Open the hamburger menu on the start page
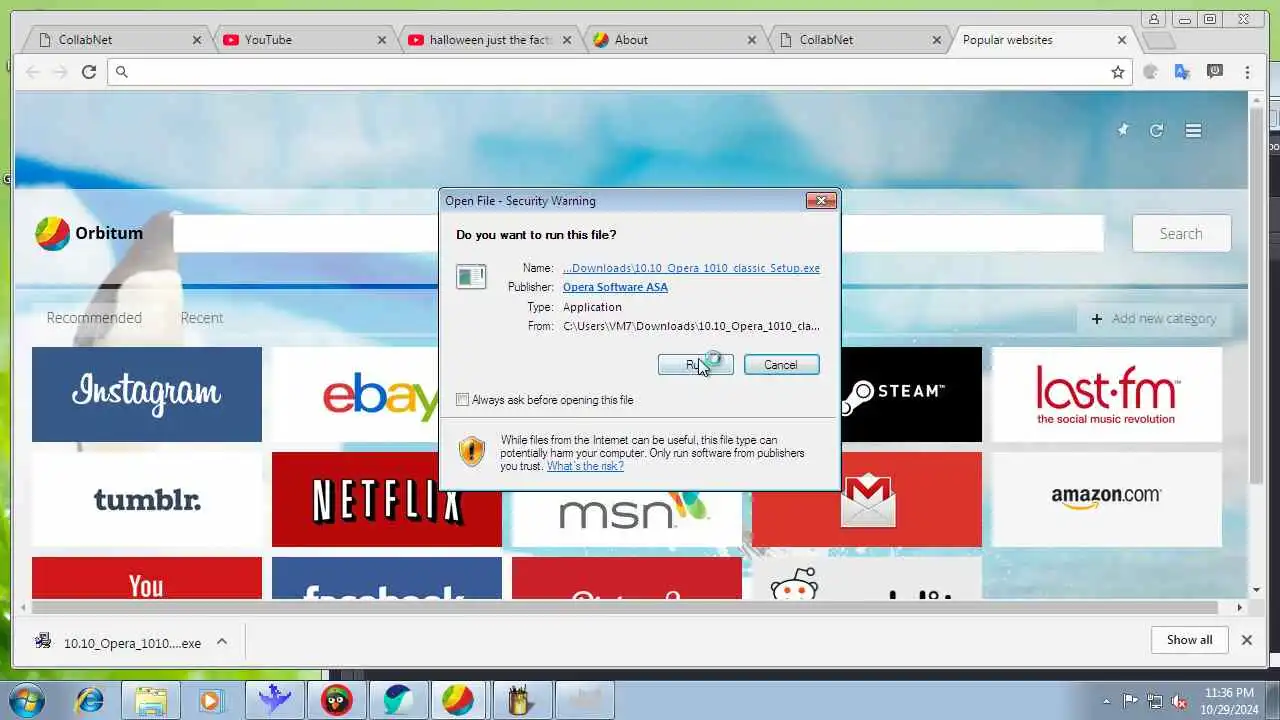1280x720 pixels. [x=1193, y=130]
